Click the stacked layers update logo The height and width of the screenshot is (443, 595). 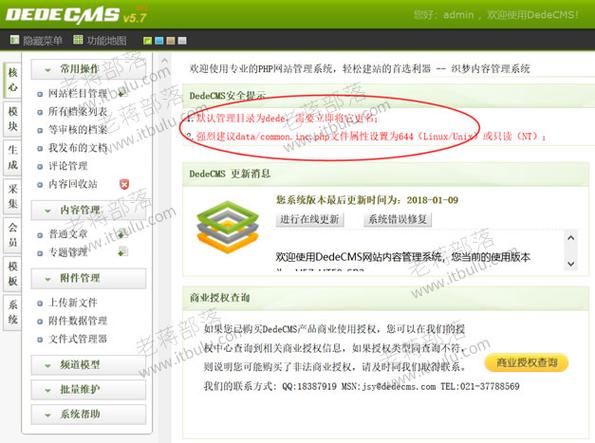228,227
